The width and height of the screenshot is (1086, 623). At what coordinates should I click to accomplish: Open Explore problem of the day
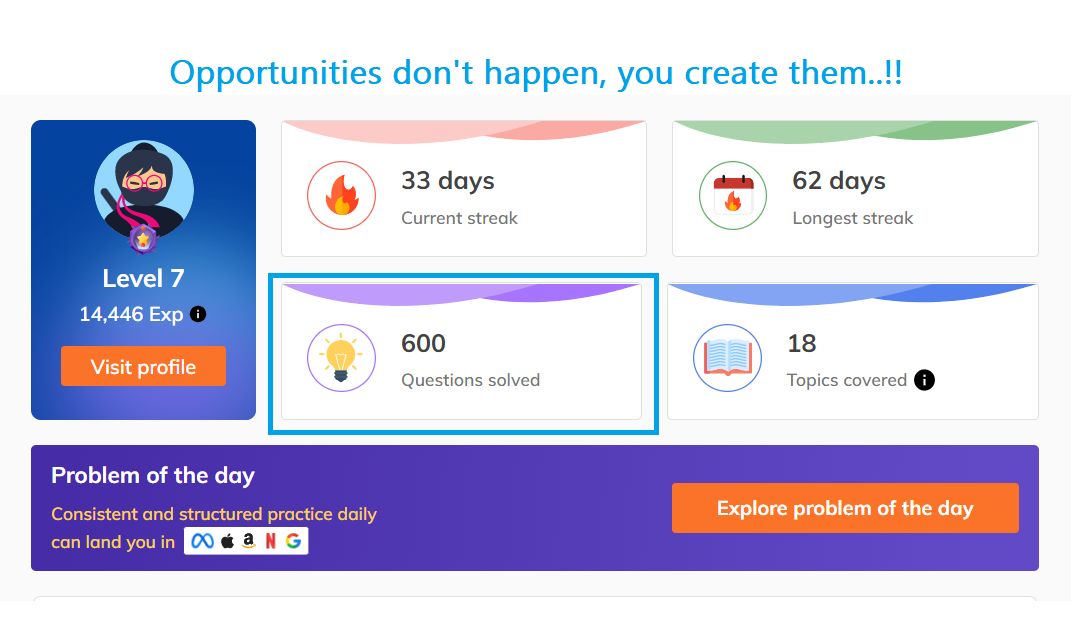pos(845,508)
